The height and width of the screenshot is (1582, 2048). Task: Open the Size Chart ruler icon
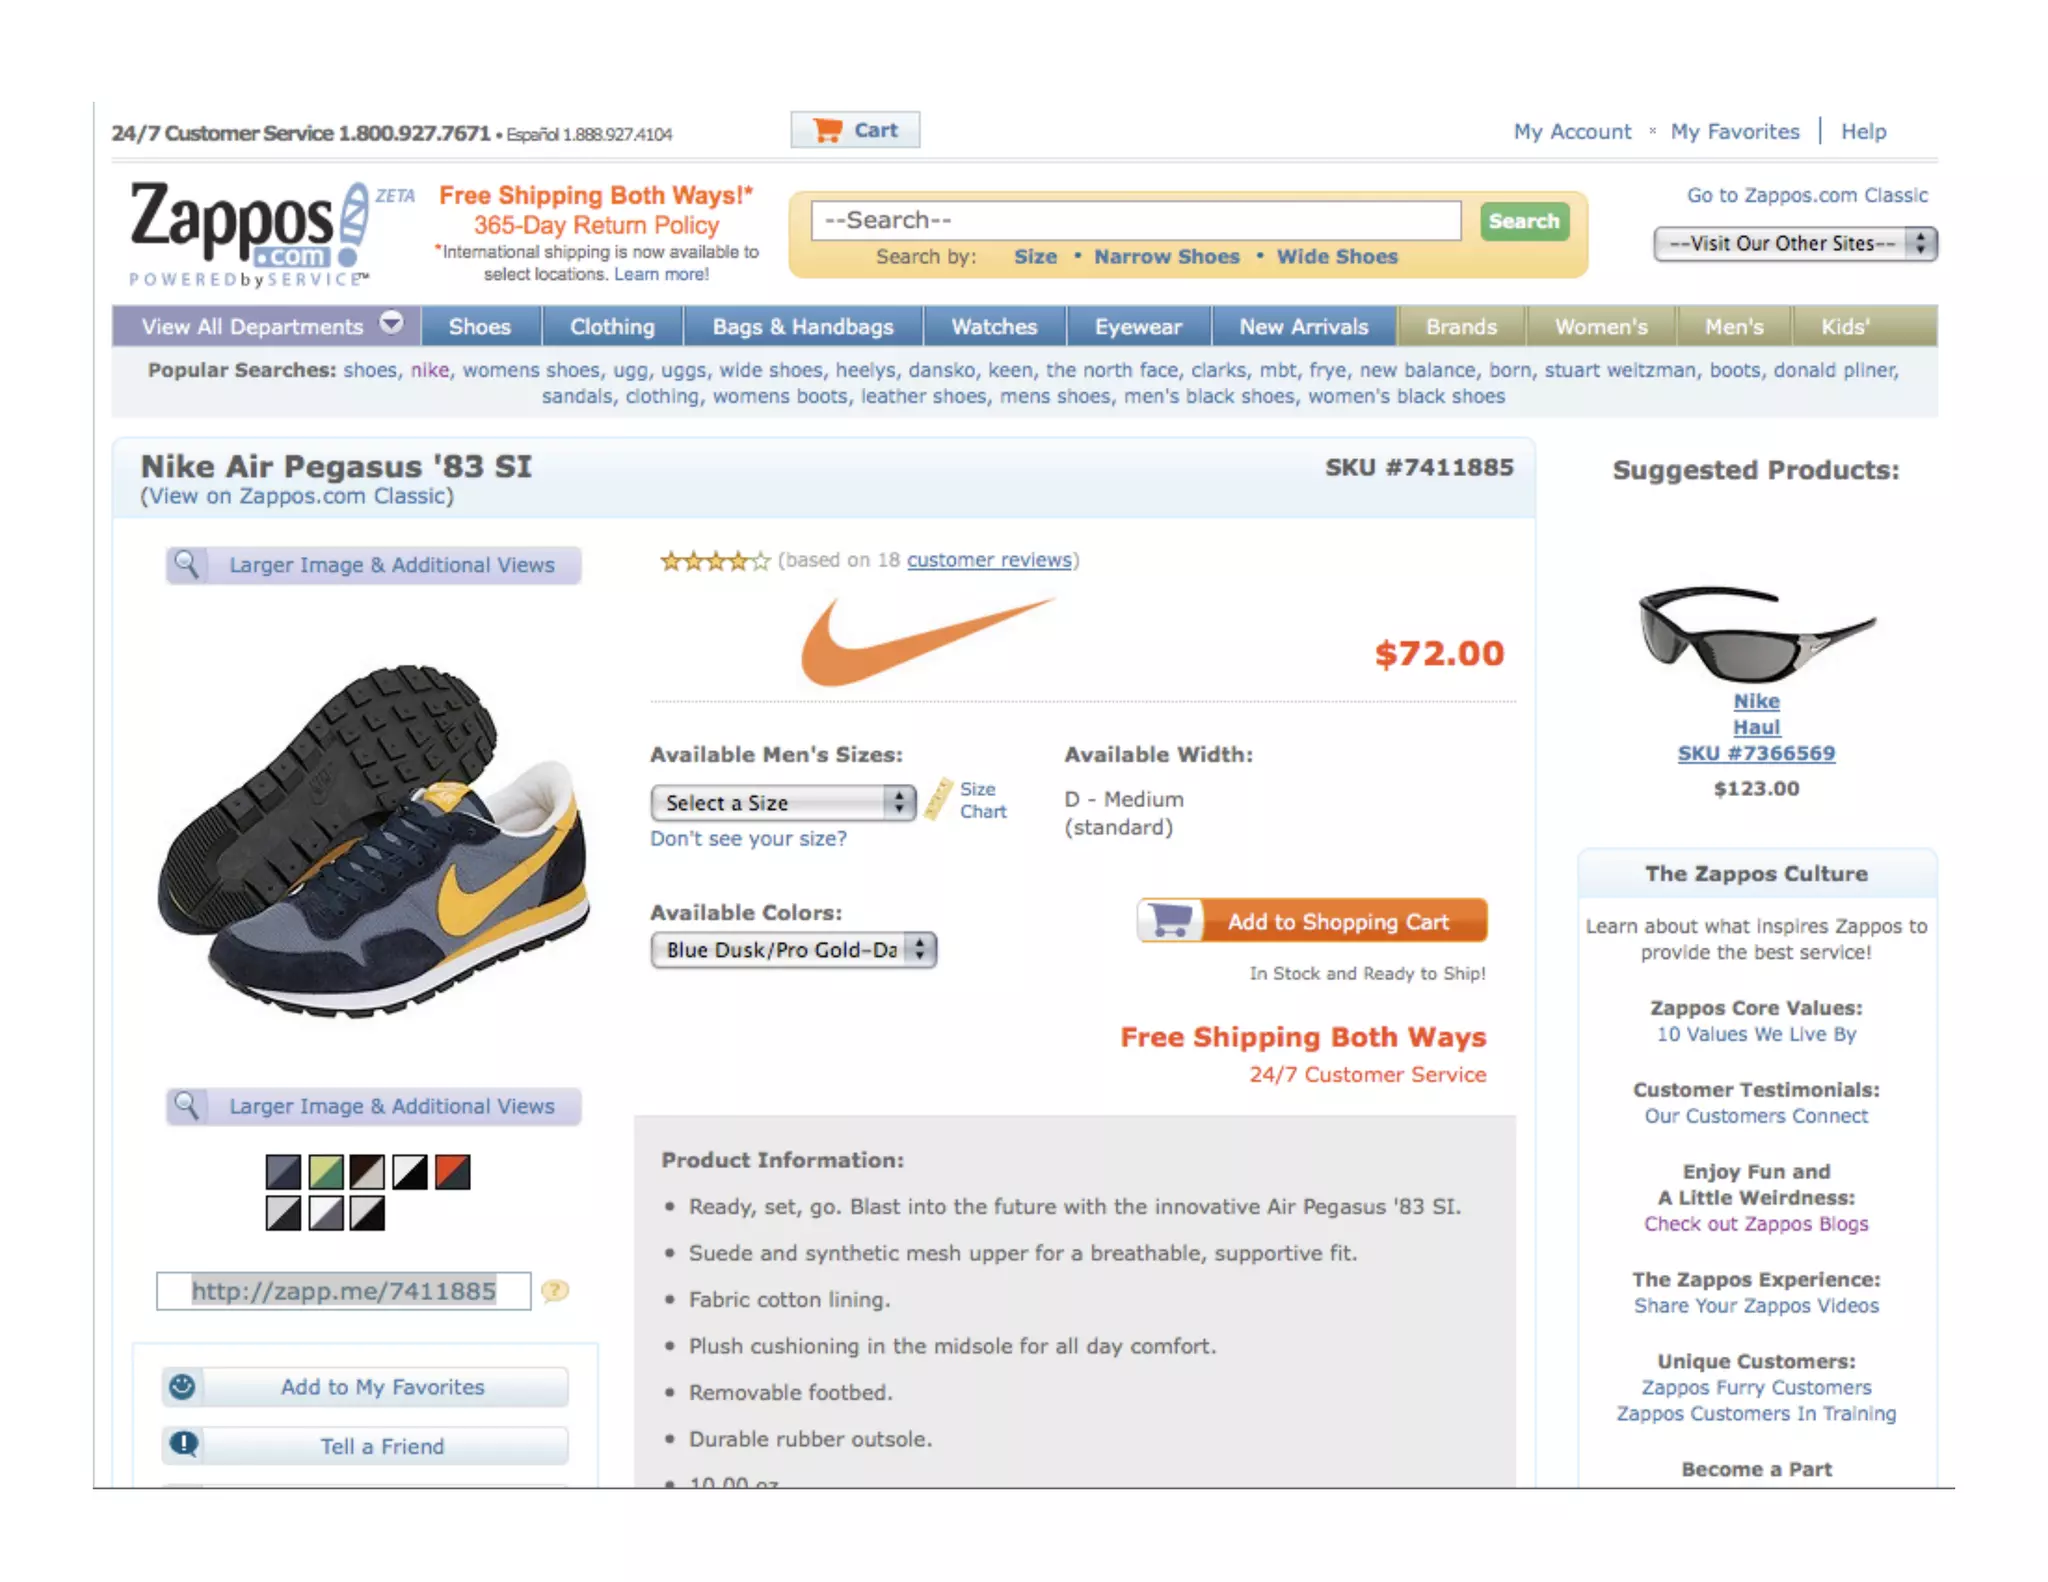(938, 800)
